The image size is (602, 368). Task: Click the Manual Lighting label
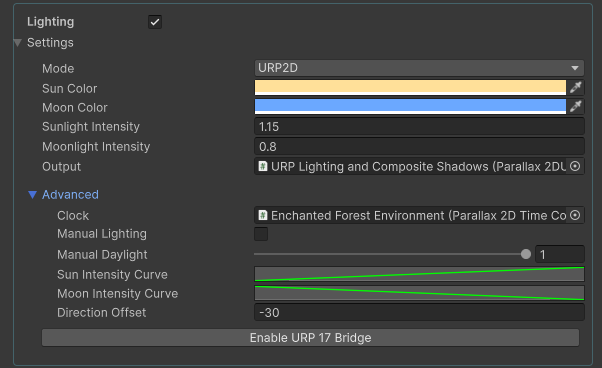click(102, 234)
